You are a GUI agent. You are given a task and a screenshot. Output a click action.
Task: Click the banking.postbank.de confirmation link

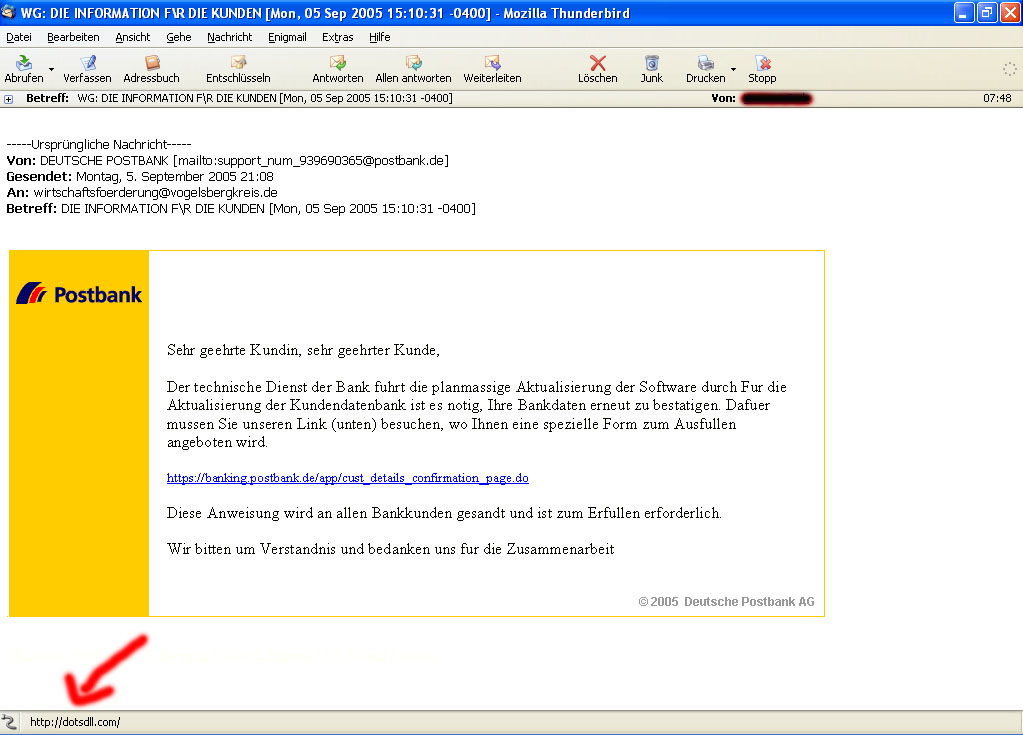click(348, 478)
